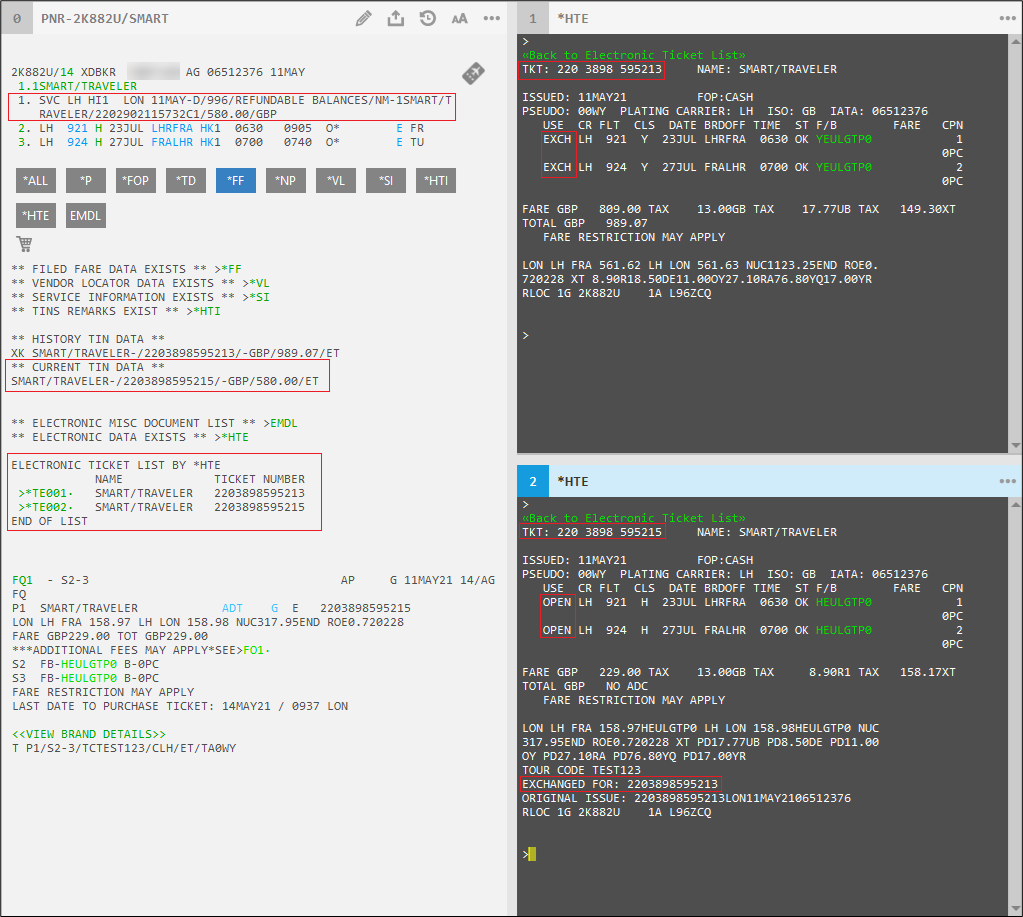Open the PNR window three-dot menu
Screen dimensions: 1023x917
tap(491, 18)
